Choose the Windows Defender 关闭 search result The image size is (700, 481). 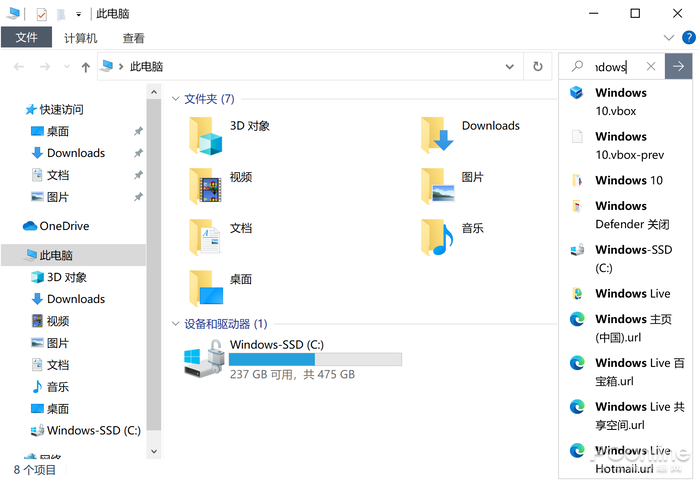(x=625, y=215)
